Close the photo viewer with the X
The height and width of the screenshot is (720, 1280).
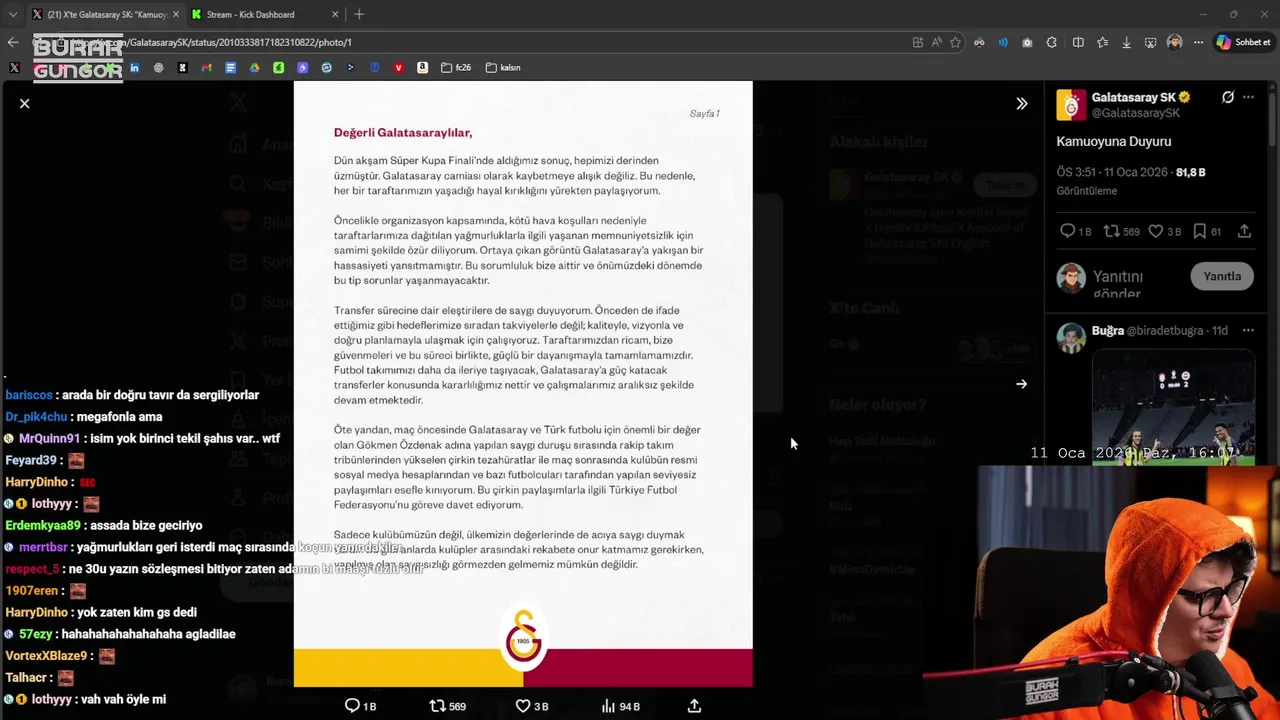coord(25,104)
